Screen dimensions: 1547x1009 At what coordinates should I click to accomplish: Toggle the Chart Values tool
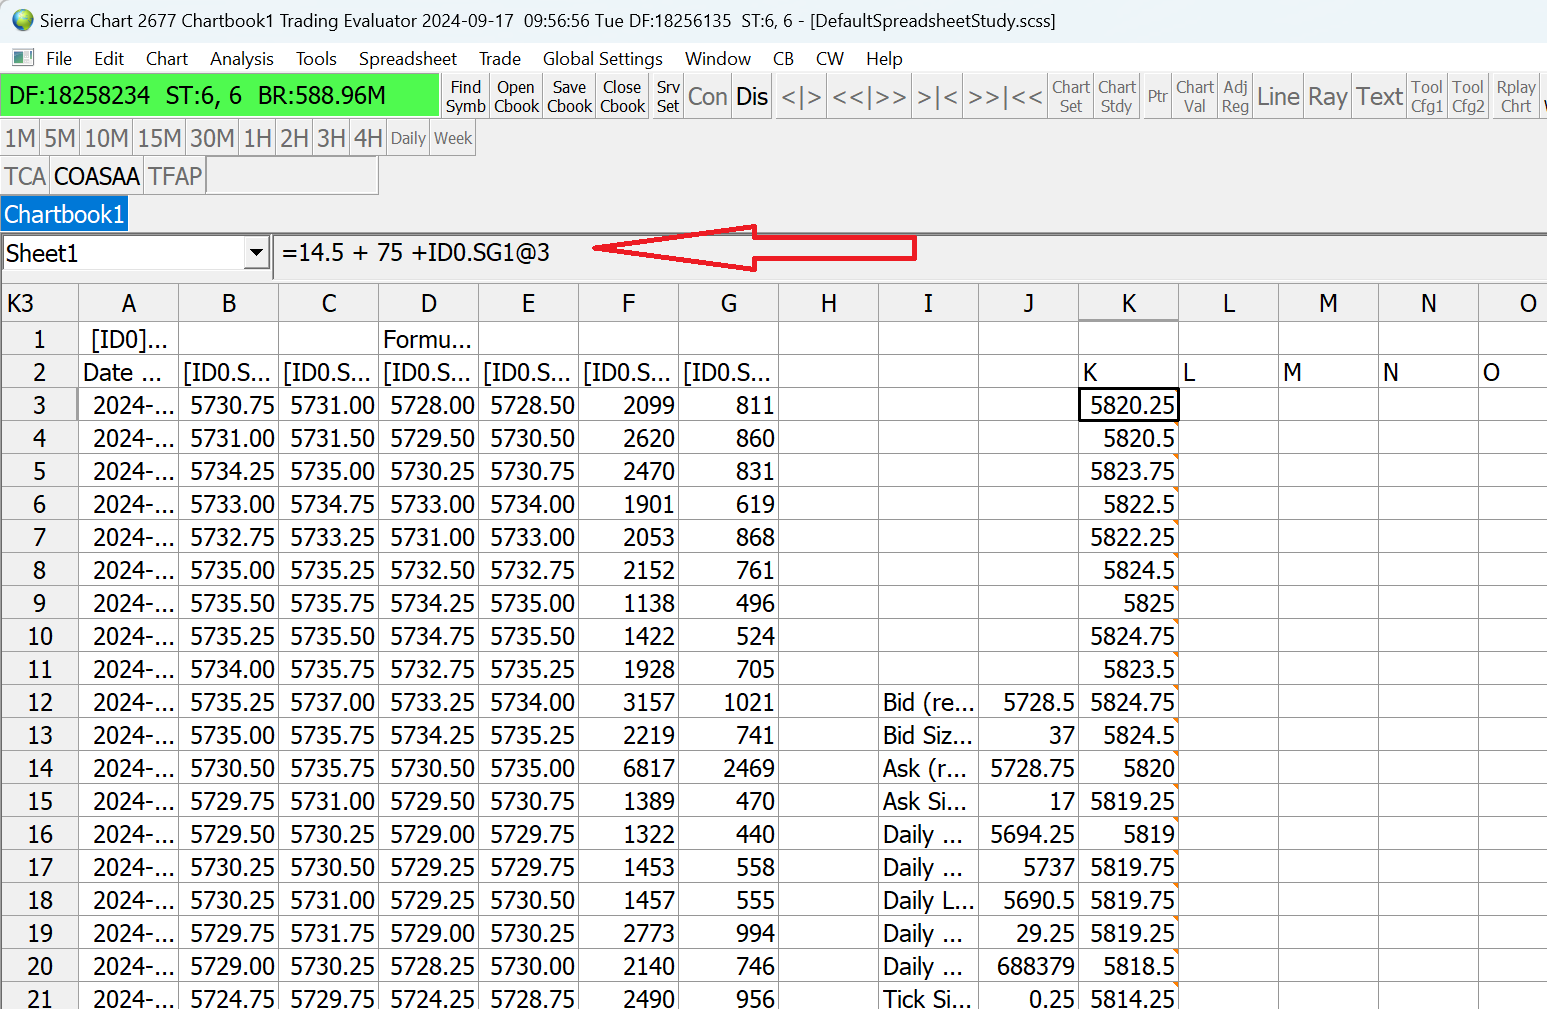1194,96
